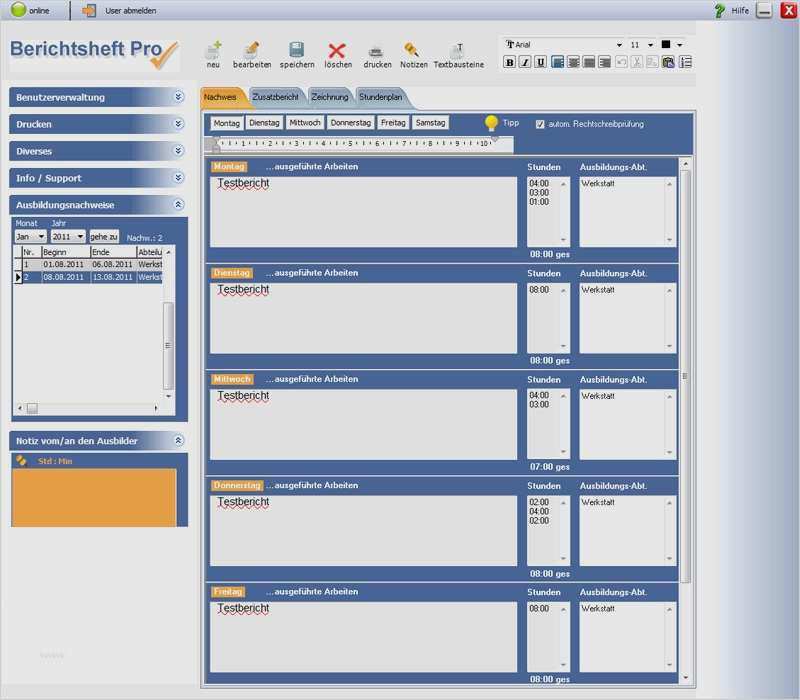Click the 'Ende' column header
Image resolution: width=800 pixels, height=700 pixels.
(113, 252)
